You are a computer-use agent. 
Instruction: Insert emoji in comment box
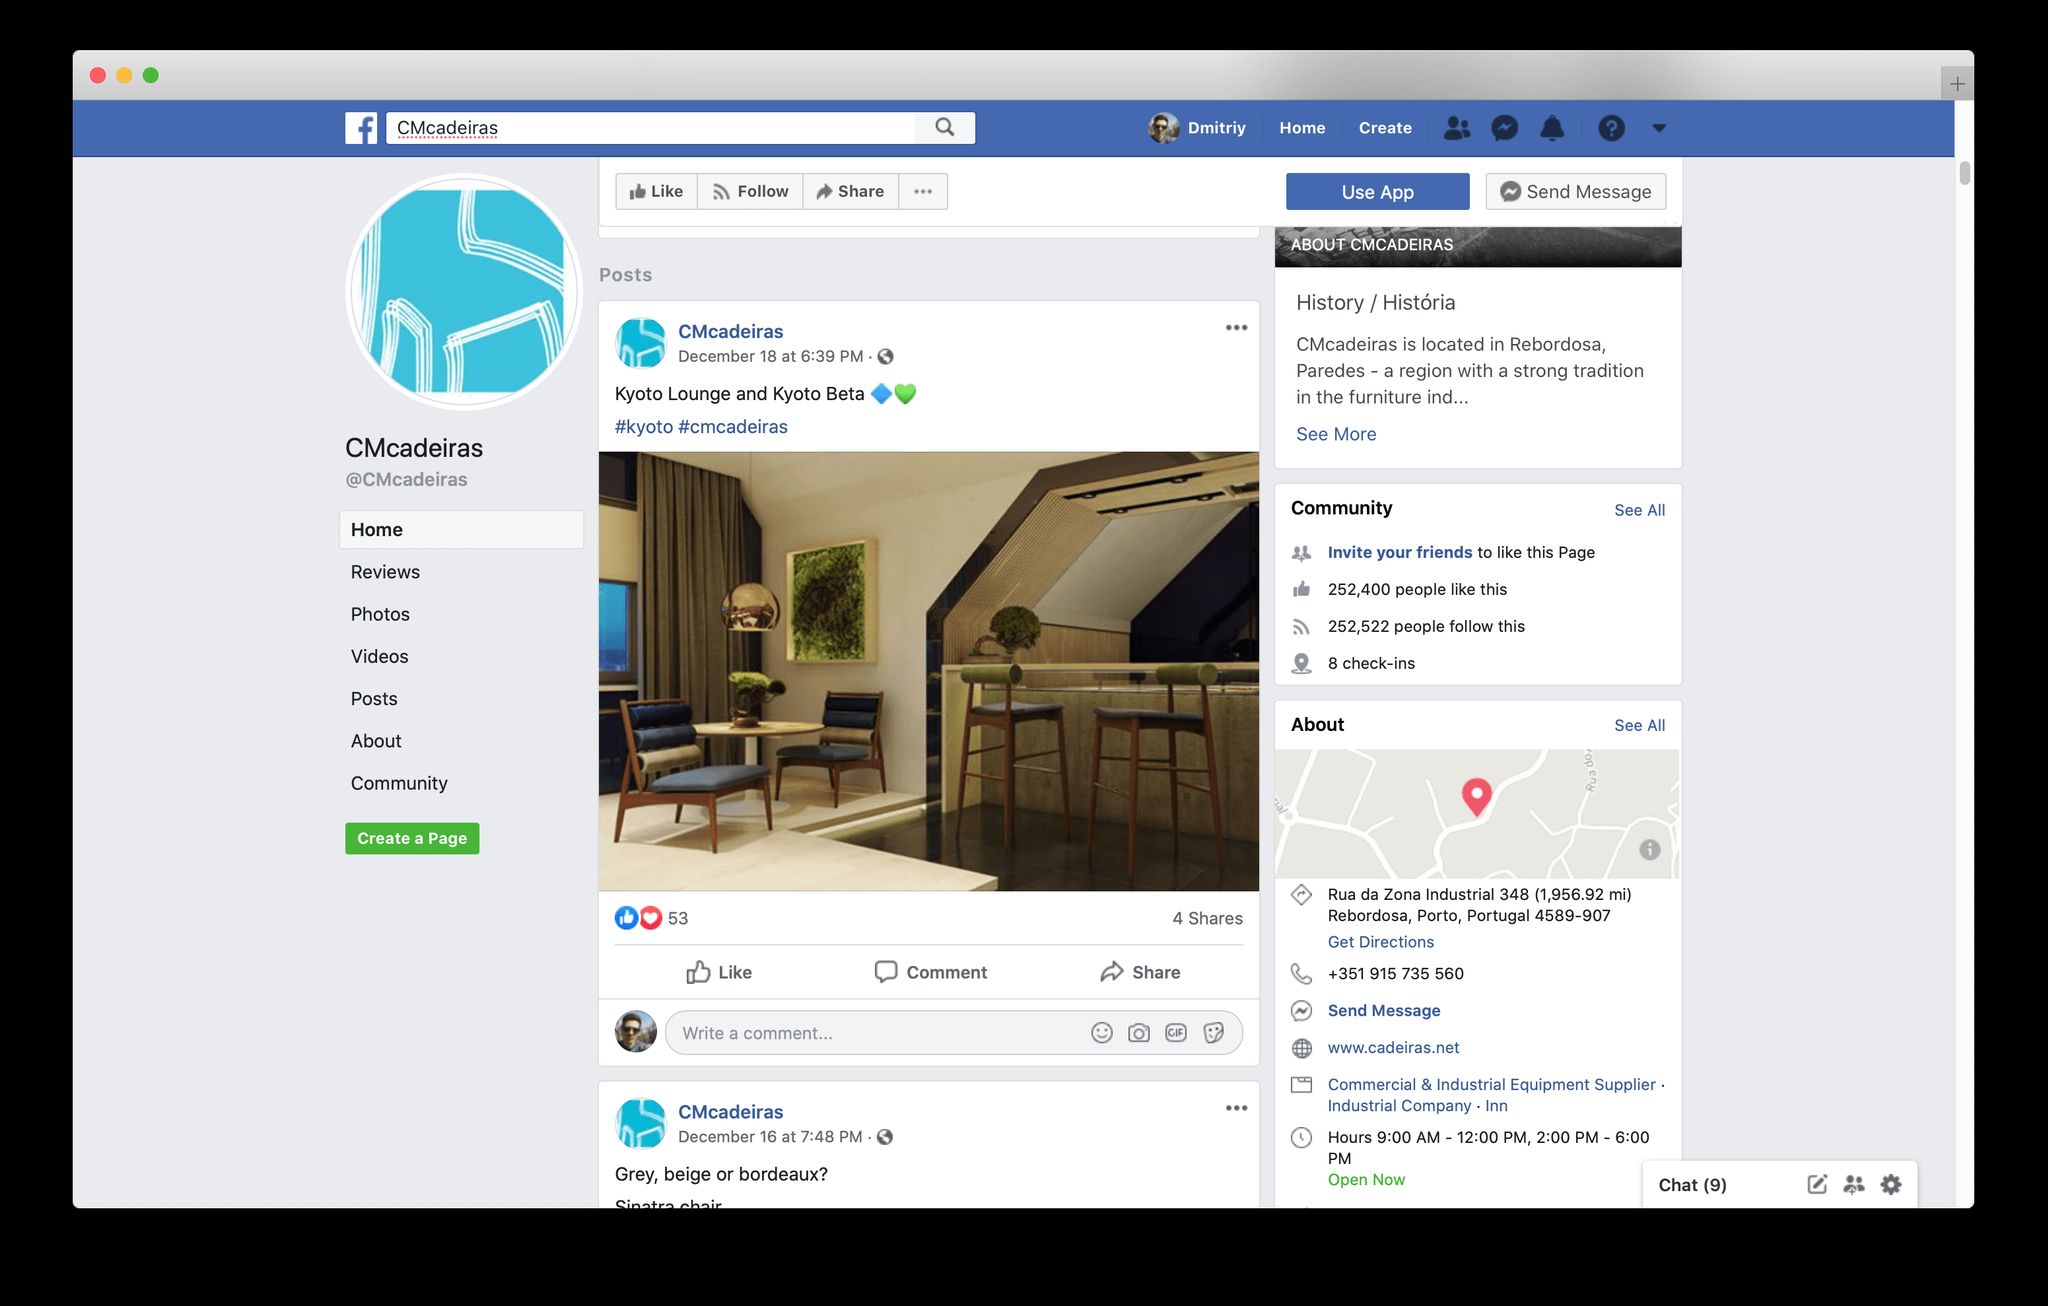1101,1033
